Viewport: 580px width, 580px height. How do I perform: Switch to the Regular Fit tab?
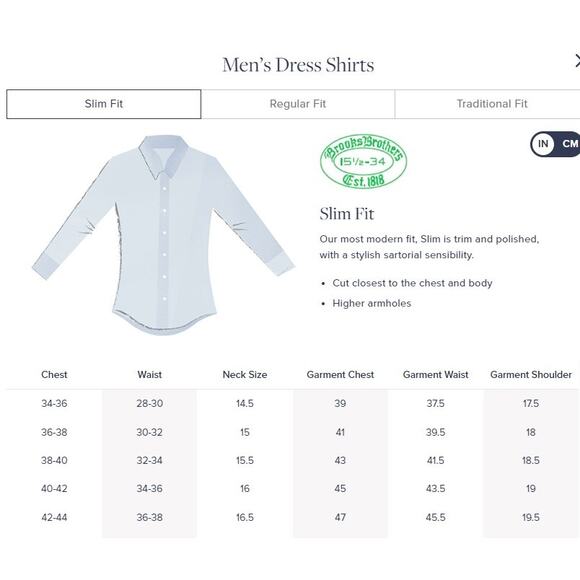point(298,104)
